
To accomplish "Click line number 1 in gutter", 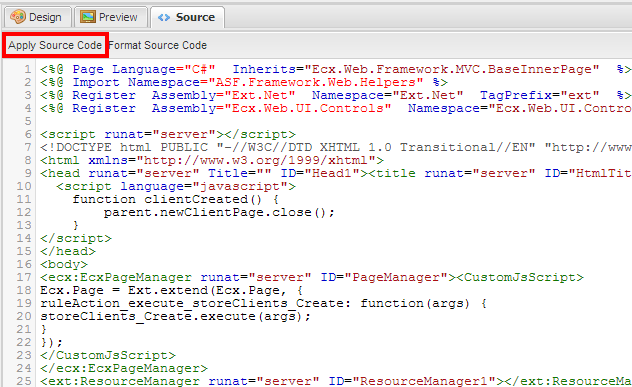I will [x=27, y=69].
